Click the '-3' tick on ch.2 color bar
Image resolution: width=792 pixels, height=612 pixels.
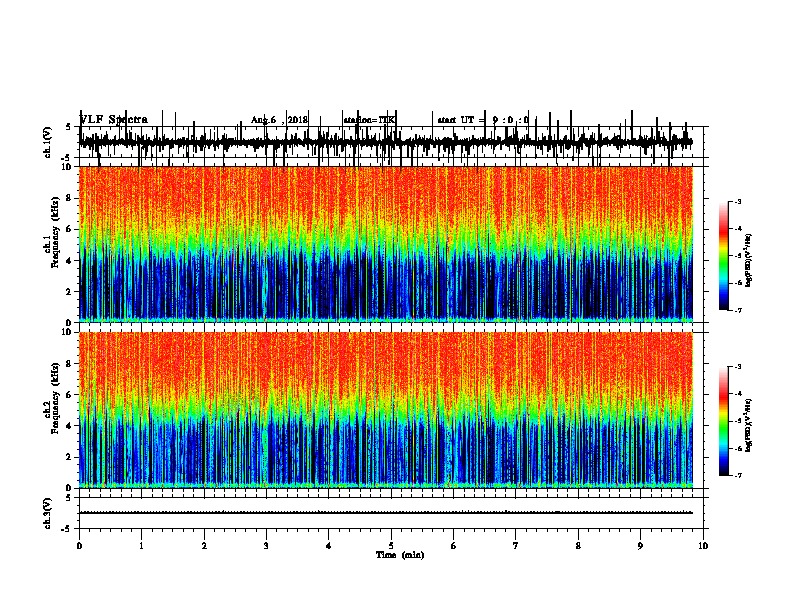point(737,367)
